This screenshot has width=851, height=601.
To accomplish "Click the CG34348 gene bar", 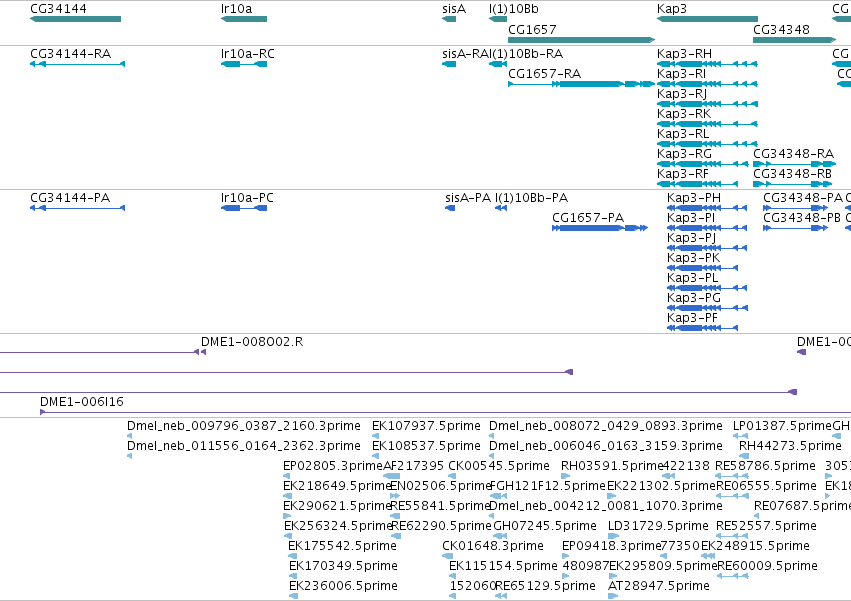I will (795, 40).
